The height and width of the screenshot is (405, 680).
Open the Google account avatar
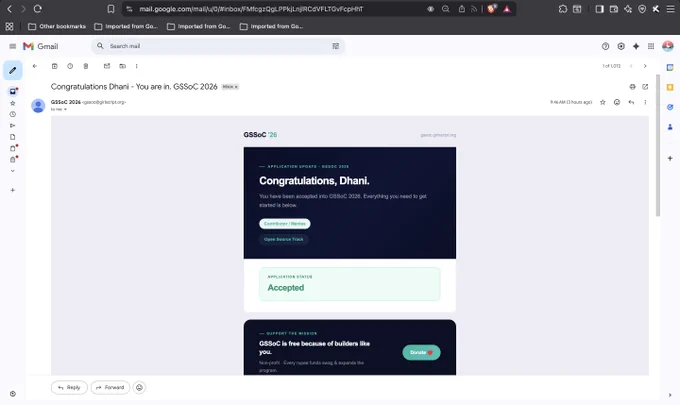click(x=668, y=46)
